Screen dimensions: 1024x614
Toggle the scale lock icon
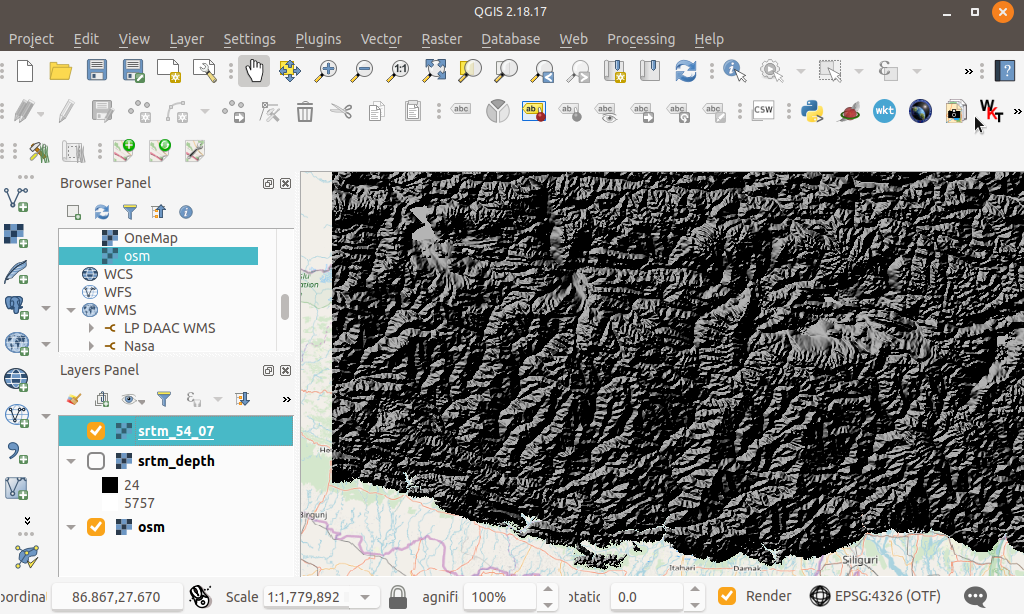point(398,596)
